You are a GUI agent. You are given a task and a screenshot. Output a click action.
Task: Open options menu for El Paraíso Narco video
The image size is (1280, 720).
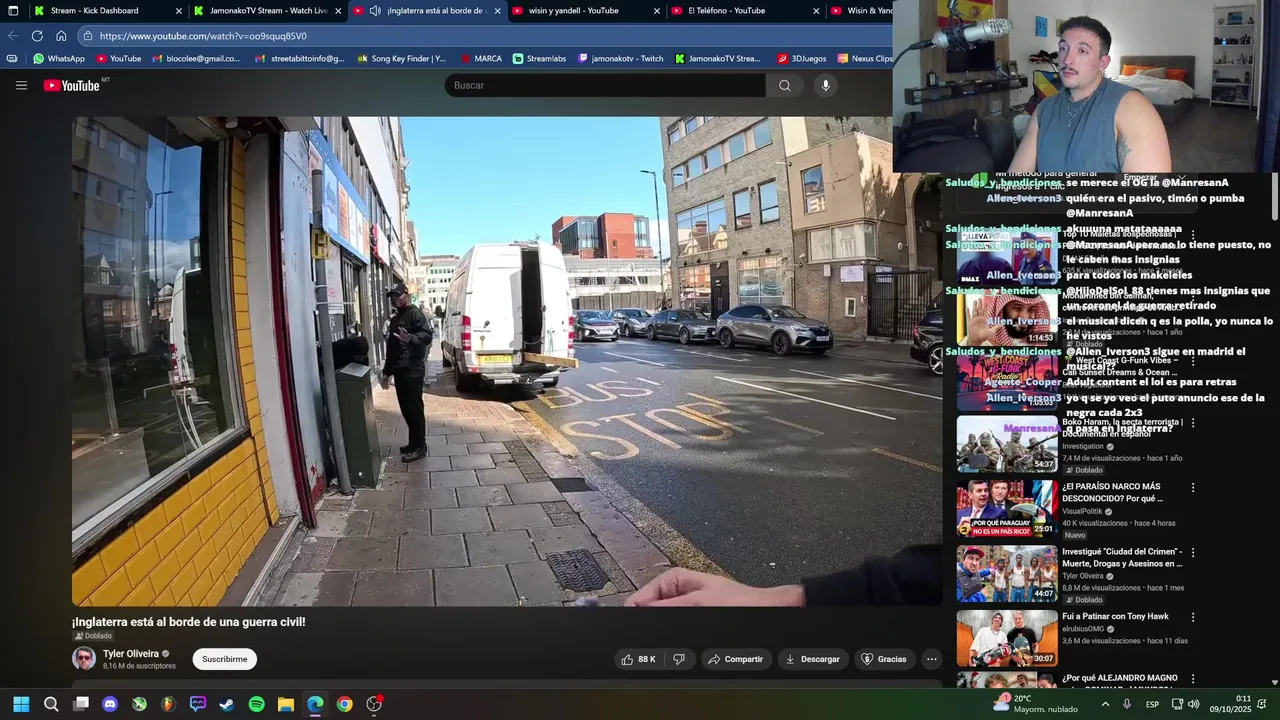point(1192,488)
